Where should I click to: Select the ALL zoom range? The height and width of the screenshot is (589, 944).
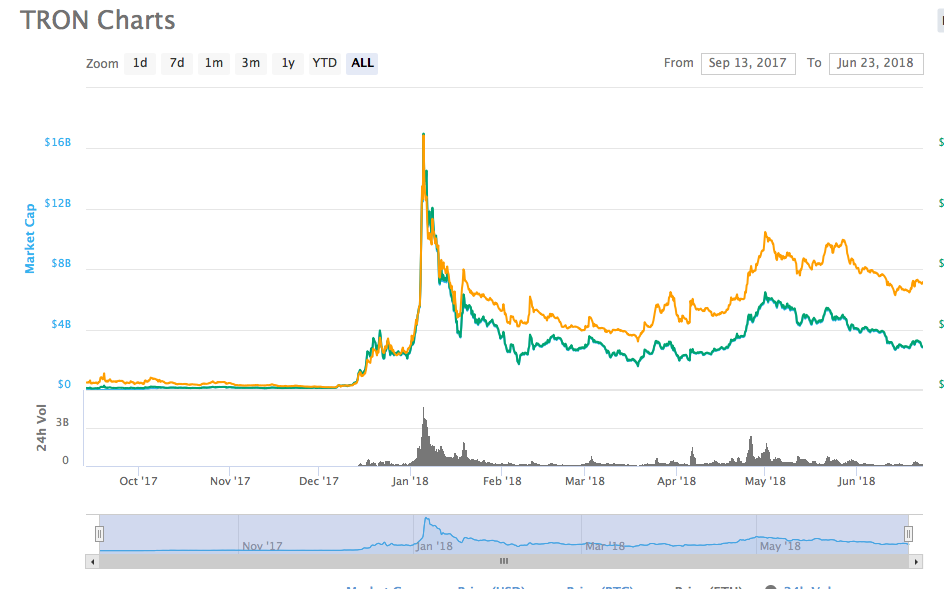coord(362,63)
